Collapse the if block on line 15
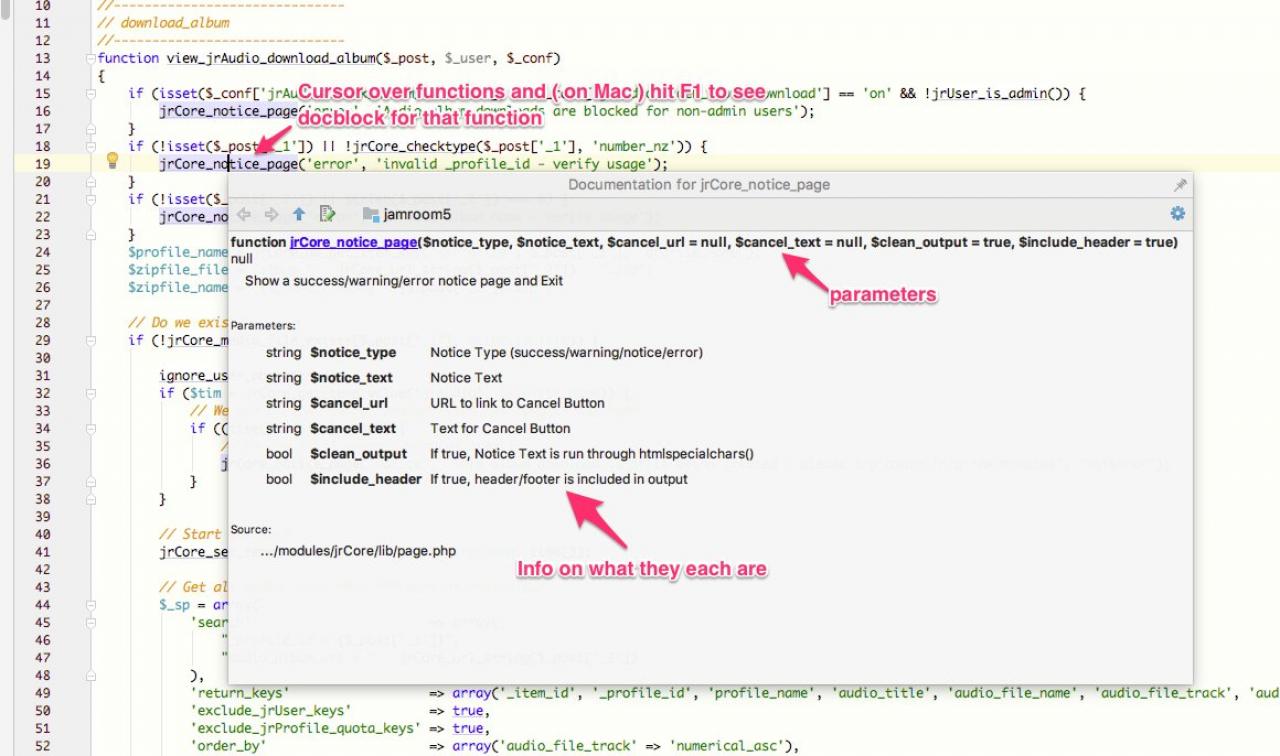 coord(91,94)
